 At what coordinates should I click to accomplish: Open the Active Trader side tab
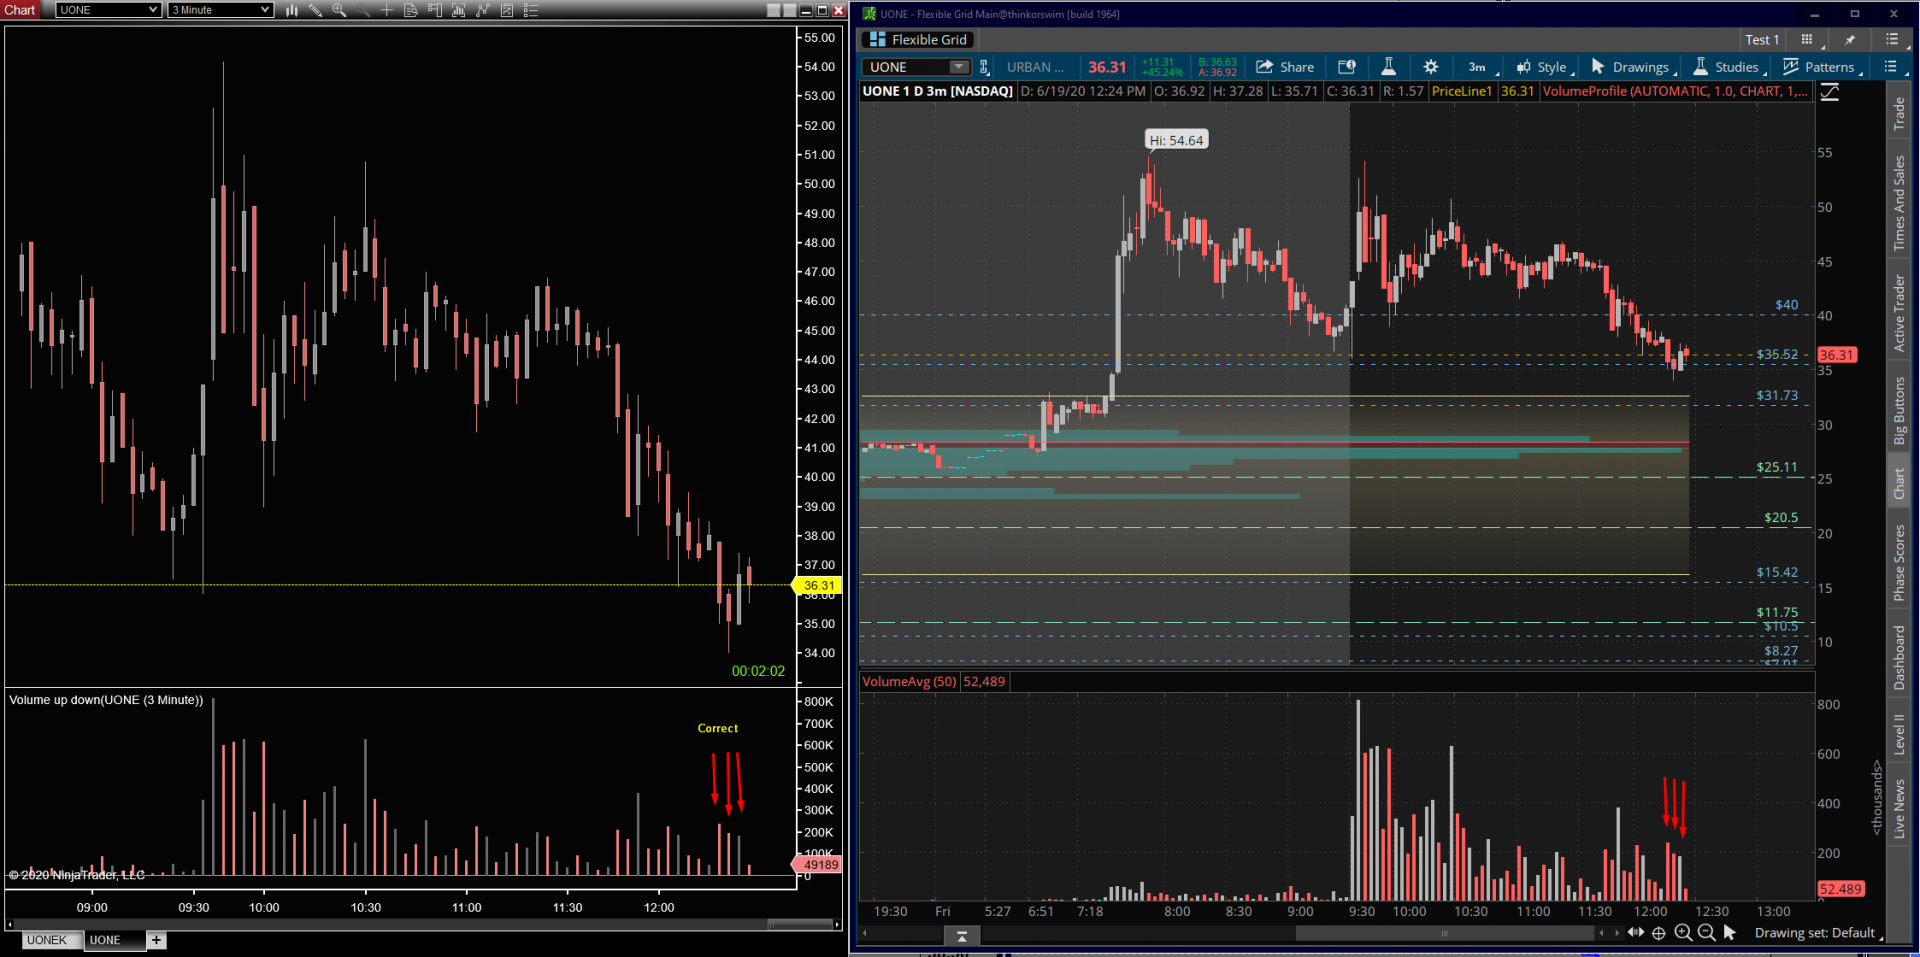pos(1899,313)
